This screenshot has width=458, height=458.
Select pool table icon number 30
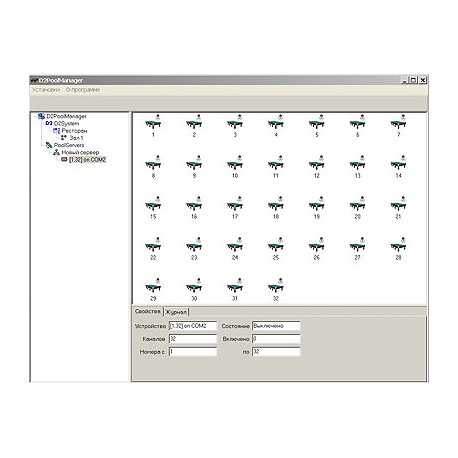[194, 286]
